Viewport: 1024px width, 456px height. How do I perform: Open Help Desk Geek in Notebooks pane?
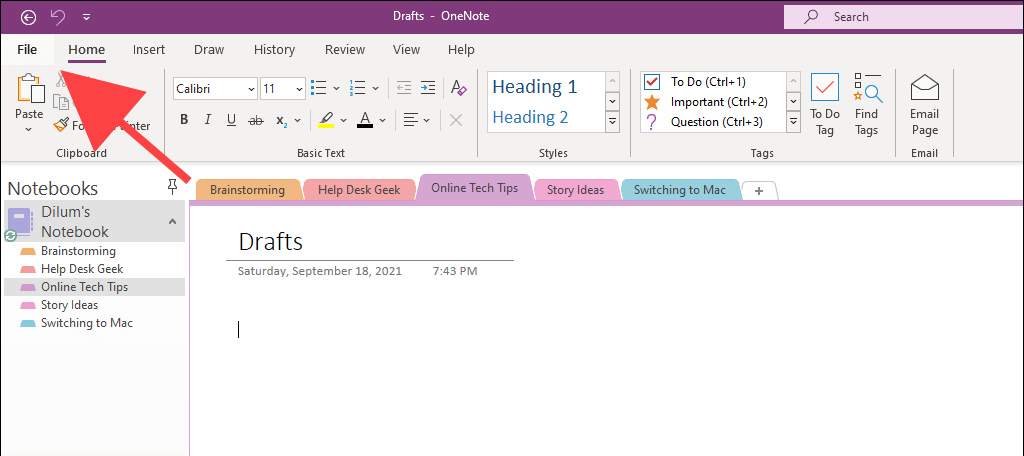[x=82, y=269]
